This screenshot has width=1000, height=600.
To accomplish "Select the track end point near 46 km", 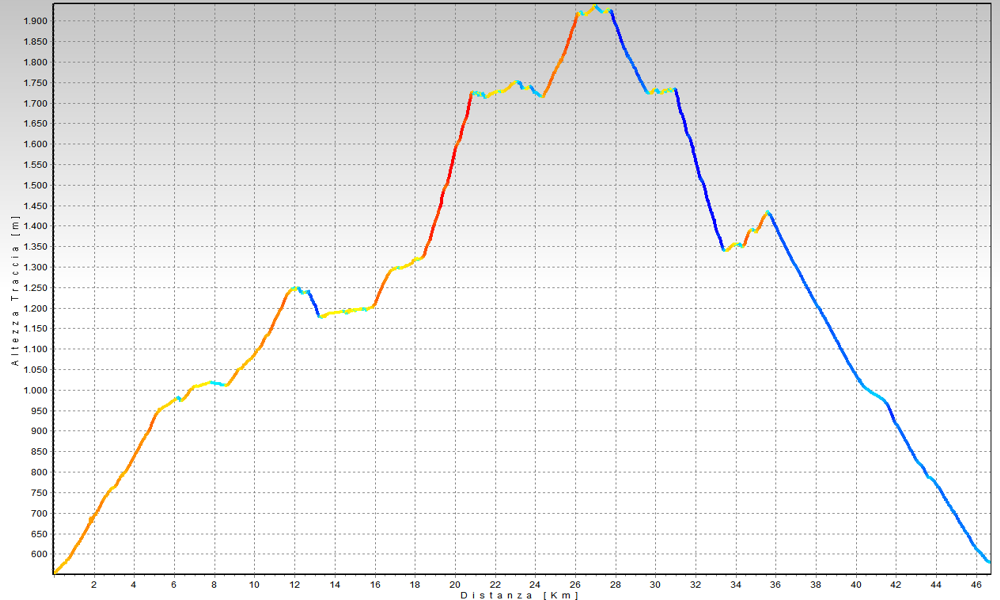I will pos(988,561).
